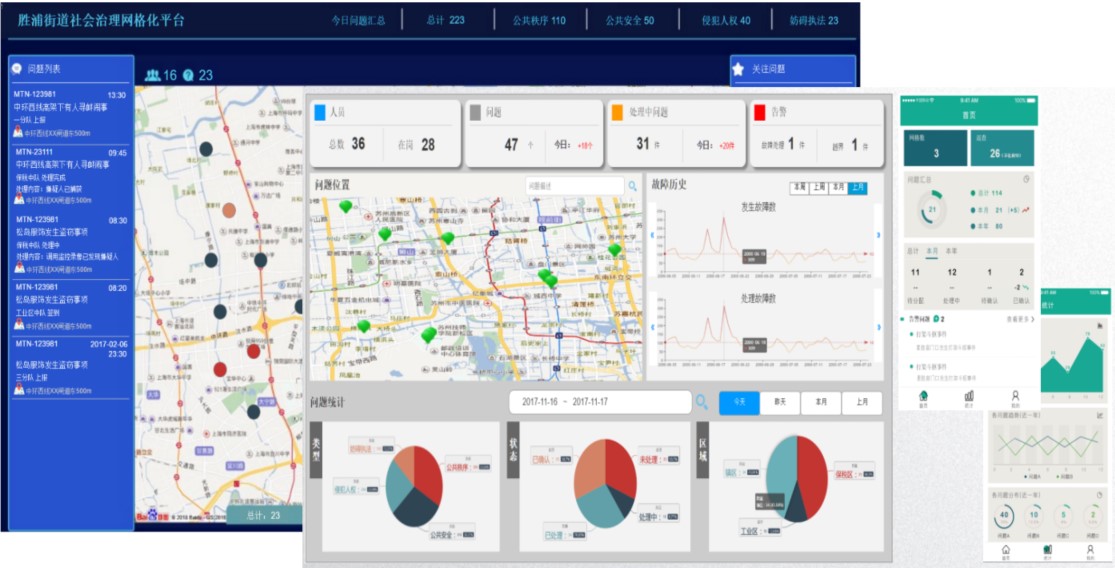Click the 总计:23 bar below platform map
The height and width of the screenshot is (568, 1115).
tap(264, 515)
